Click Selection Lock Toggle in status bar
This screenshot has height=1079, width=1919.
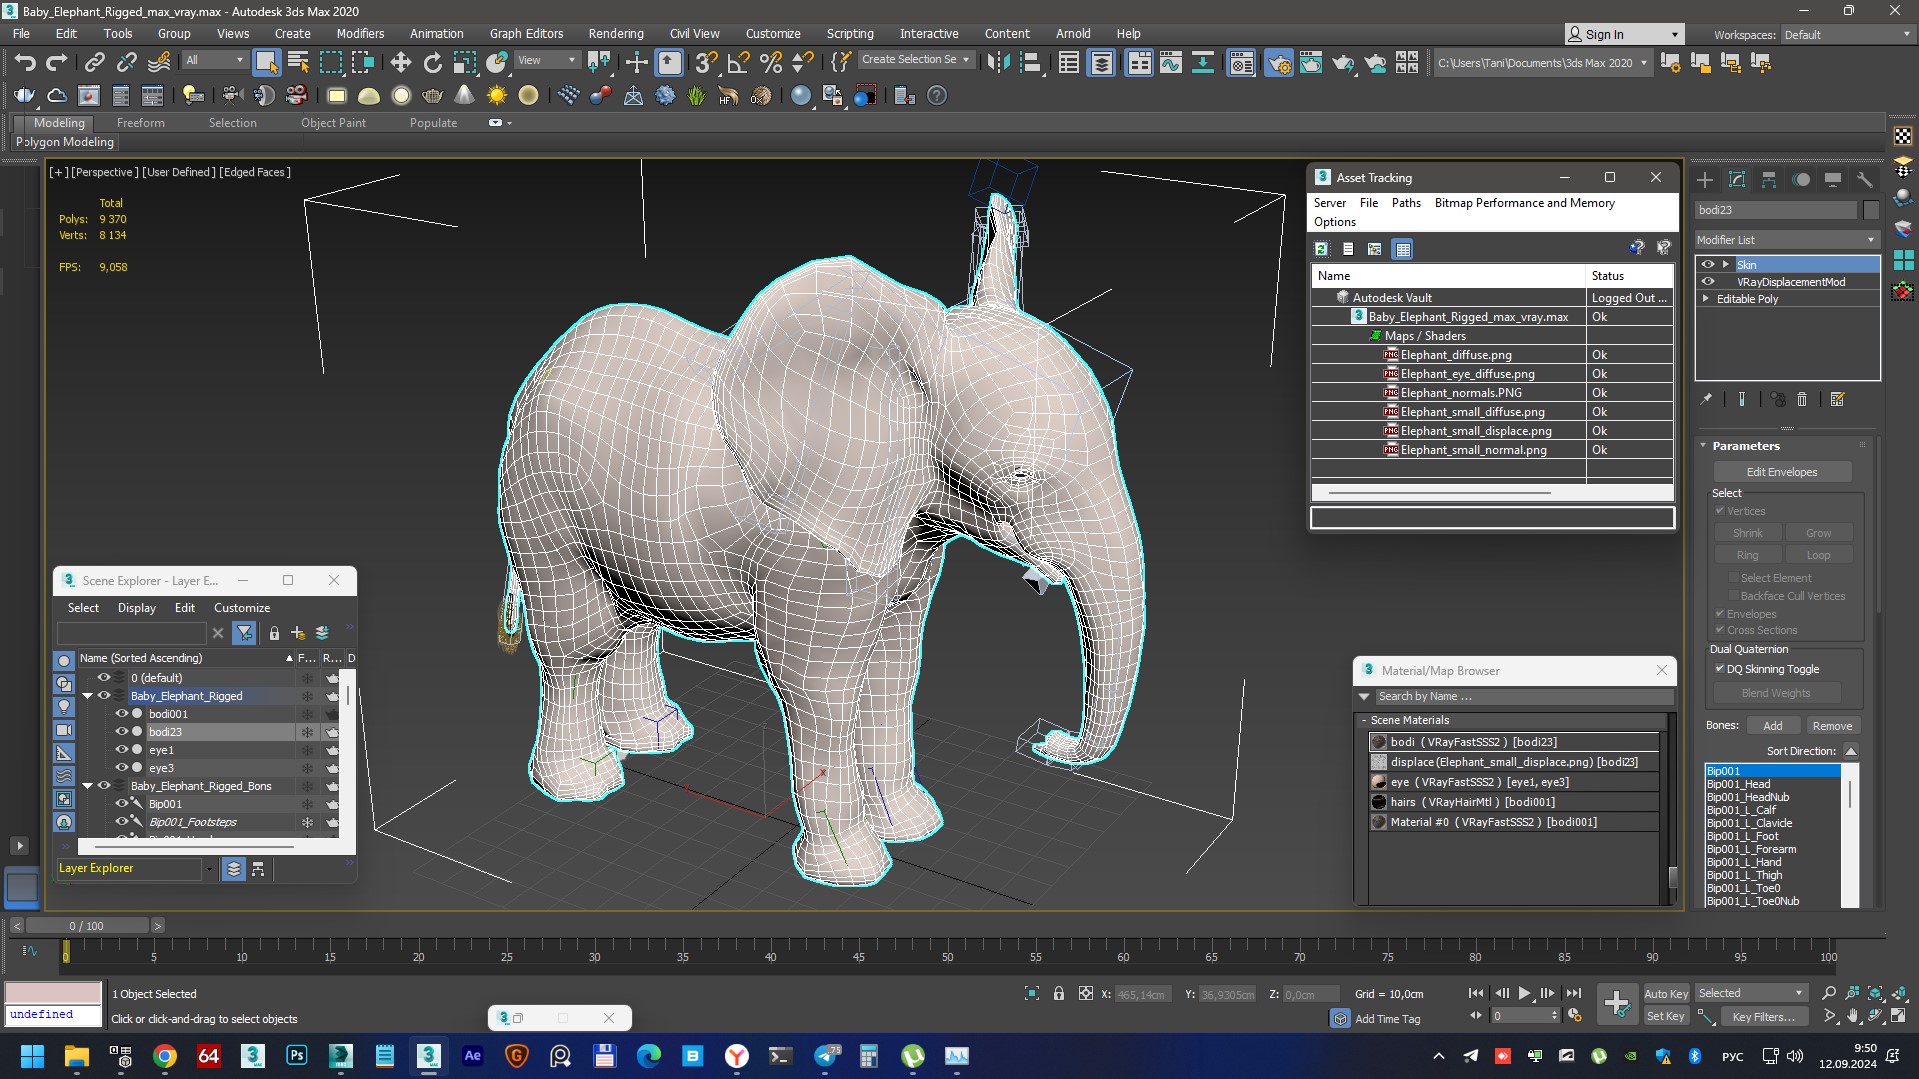pyautogui.click(x=1059, y=993)
